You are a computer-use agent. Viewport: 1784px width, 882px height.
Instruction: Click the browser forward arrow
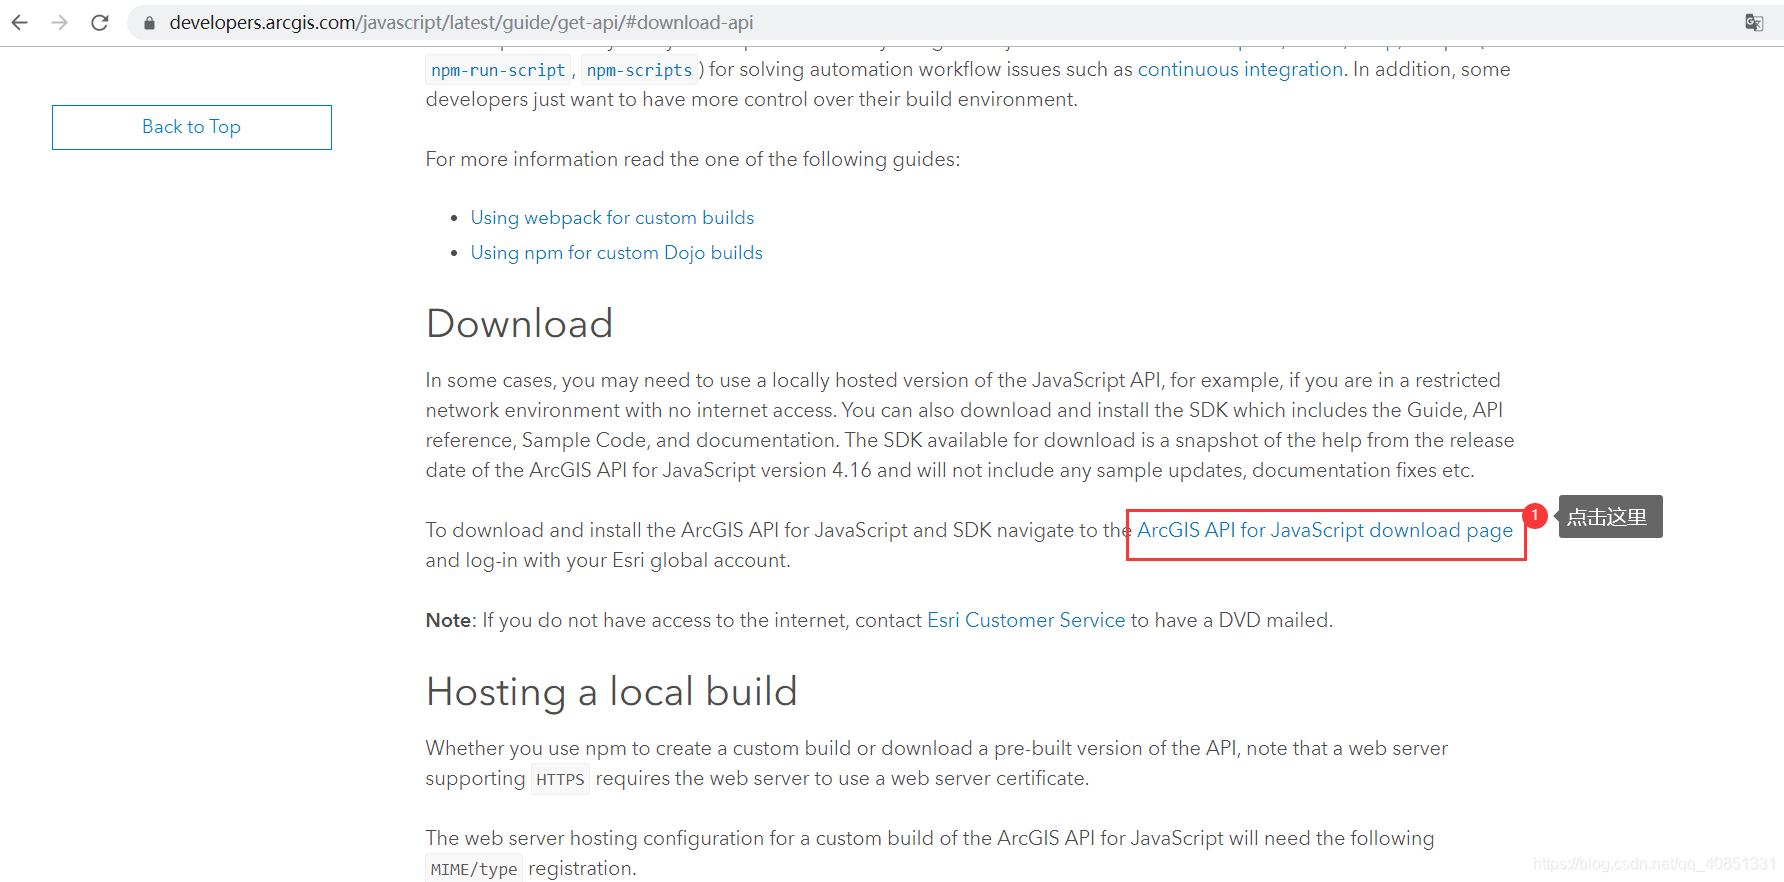(60, 22)
